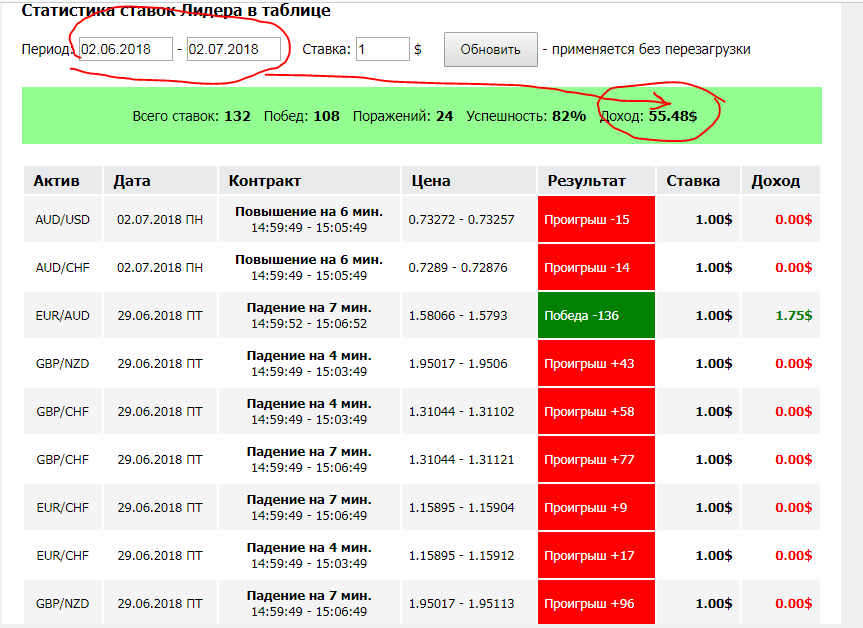Image resolution: width=863 pixels, height=628 pixels.
Task: Click the period end date field 02.07.2018
Action: tap(233, 49)
